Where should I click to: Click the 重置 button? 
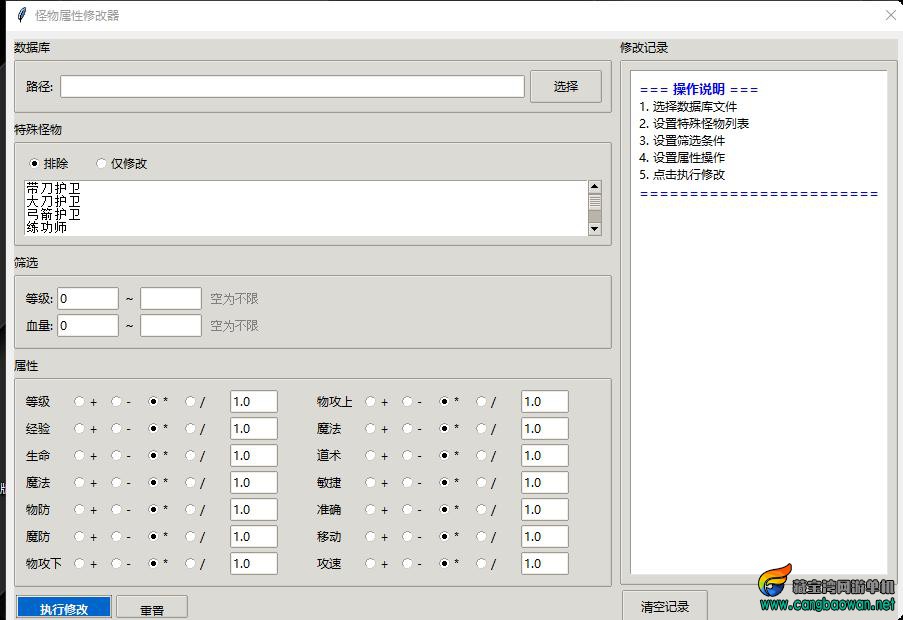(x=152, y=608)
